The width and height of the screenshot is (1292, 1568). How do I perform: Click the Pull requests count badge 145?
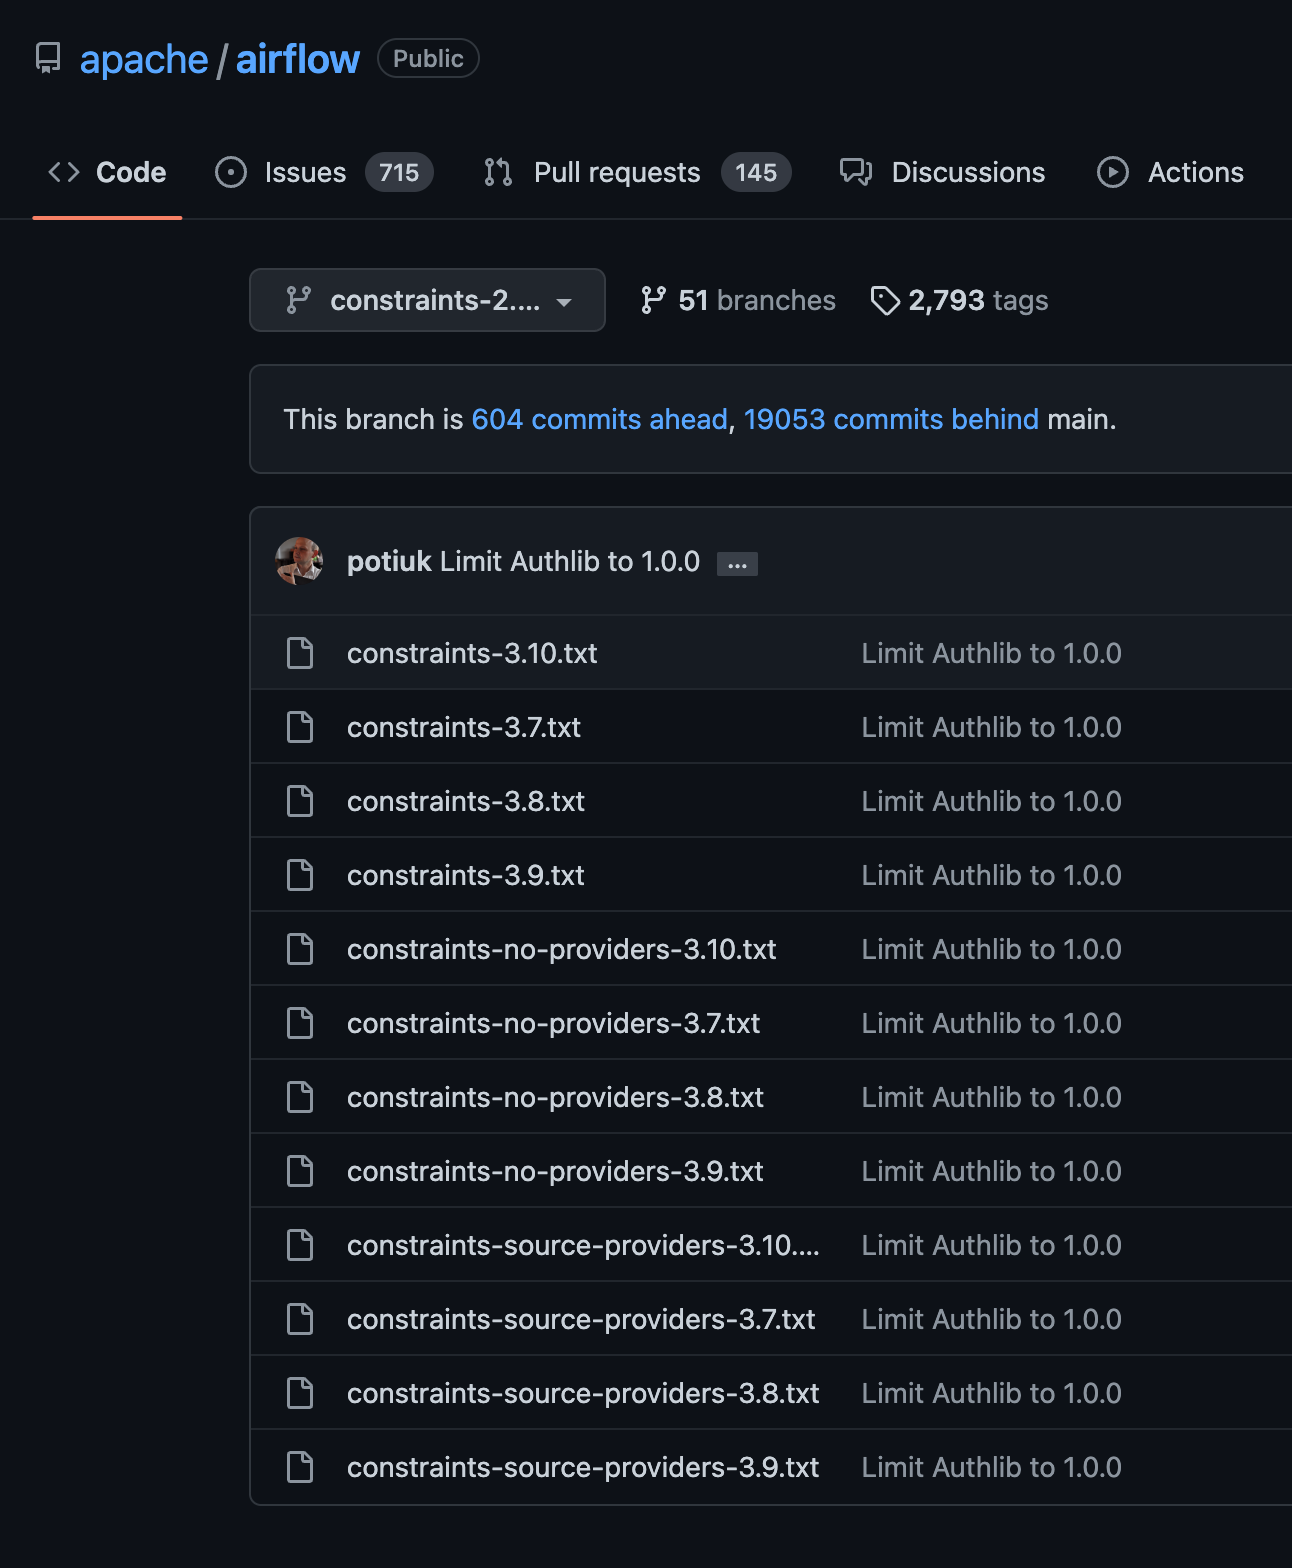tap(756, 172)
